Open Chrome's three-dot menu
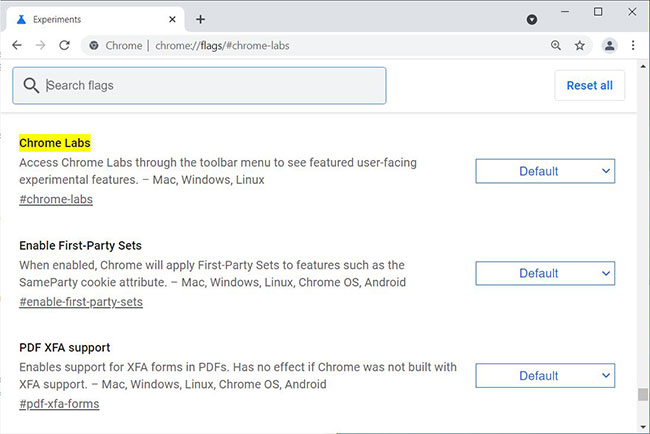 [633, 45]
